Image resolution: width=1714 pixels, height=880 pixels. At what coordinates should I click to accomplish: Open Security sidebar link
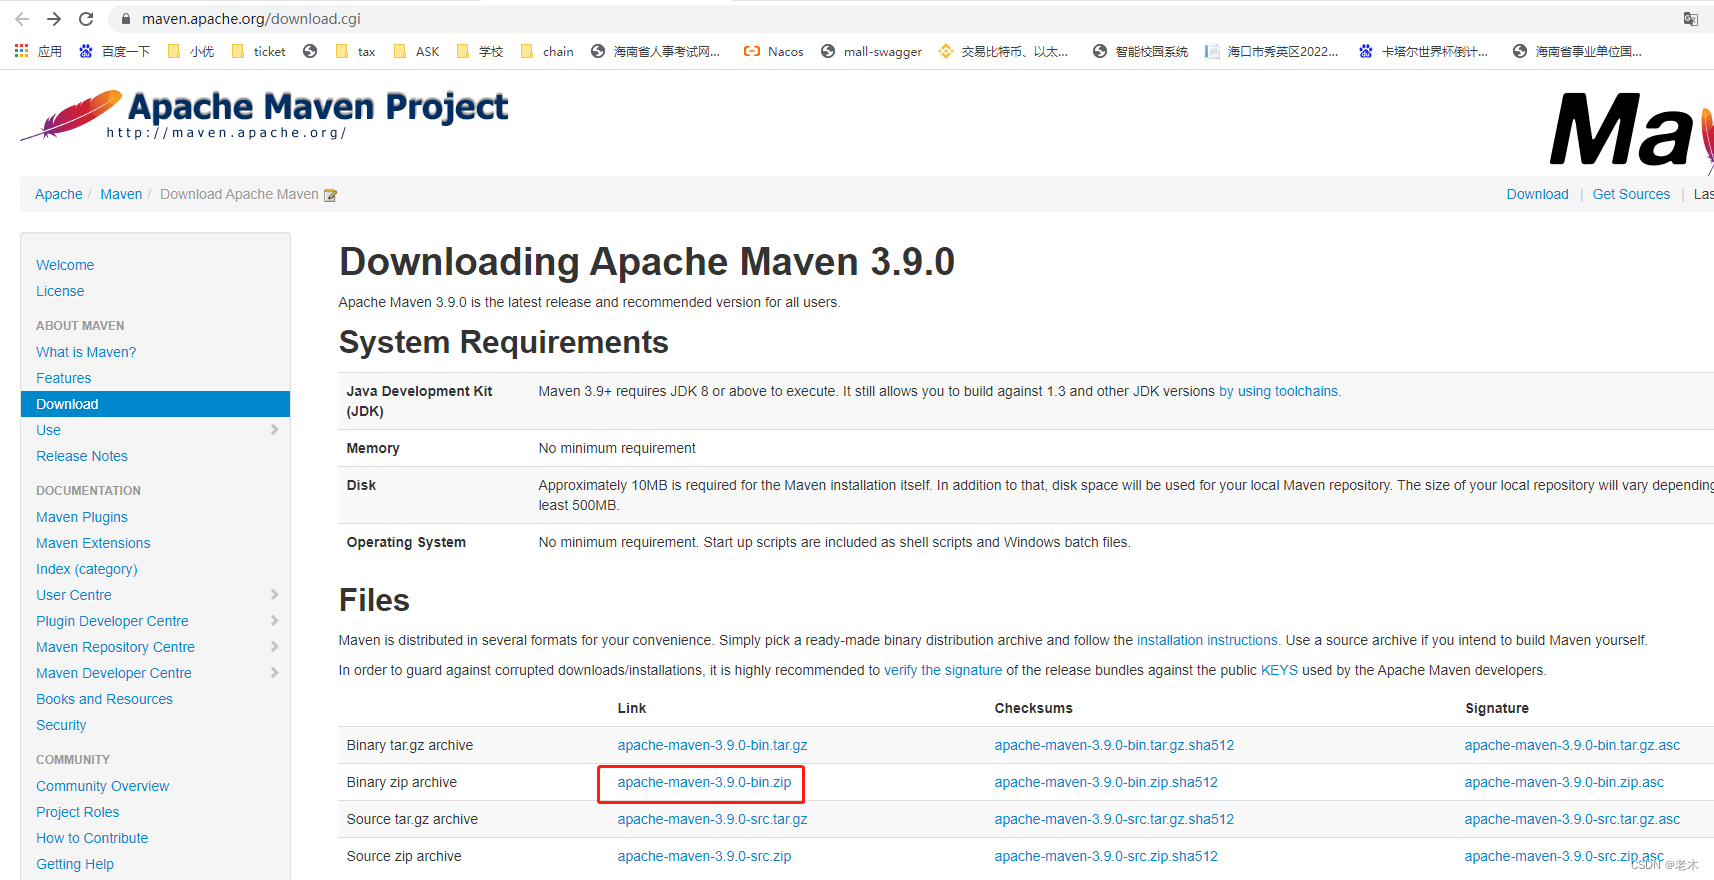tap(61, 725)
